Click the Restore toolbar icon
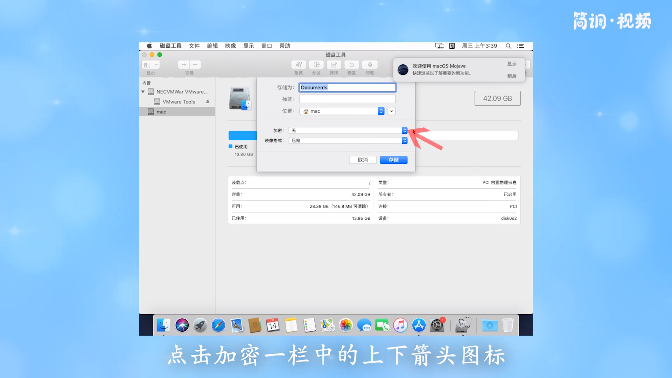 351,65
